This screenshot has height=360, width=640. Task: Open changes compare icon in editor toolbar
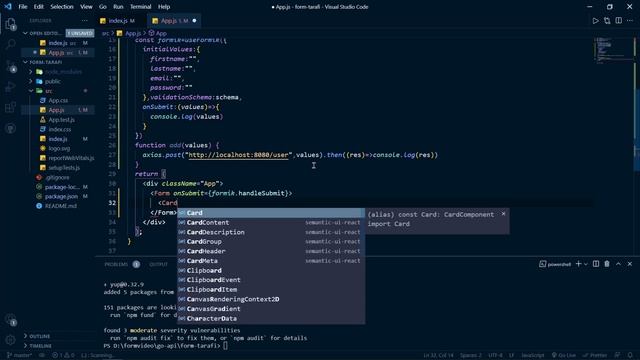pyautogui.click(x=607, y=21)
